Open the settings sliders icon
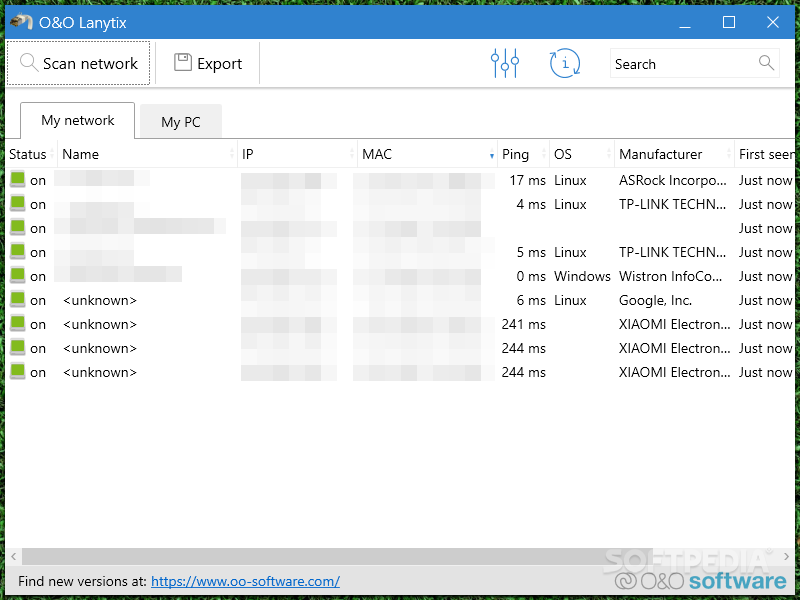This screenshot has height=600, width=800. tap(505, 63)
